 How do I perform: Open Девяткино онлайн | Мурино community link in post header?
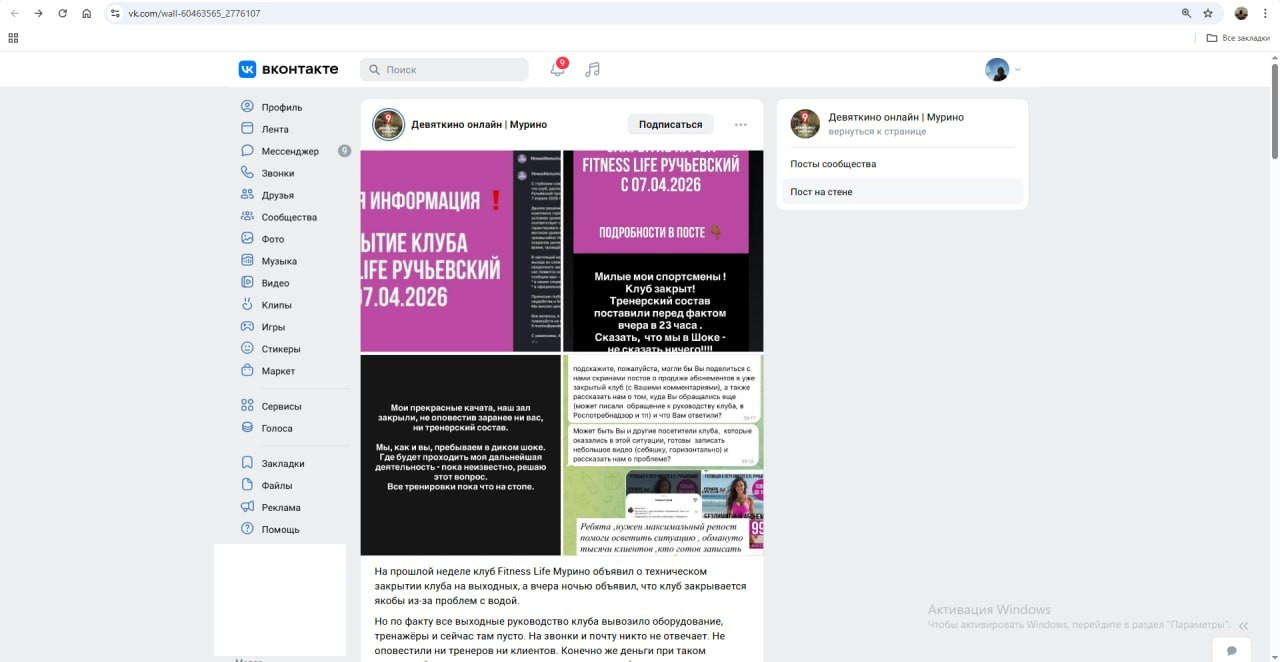pos(479,125)
